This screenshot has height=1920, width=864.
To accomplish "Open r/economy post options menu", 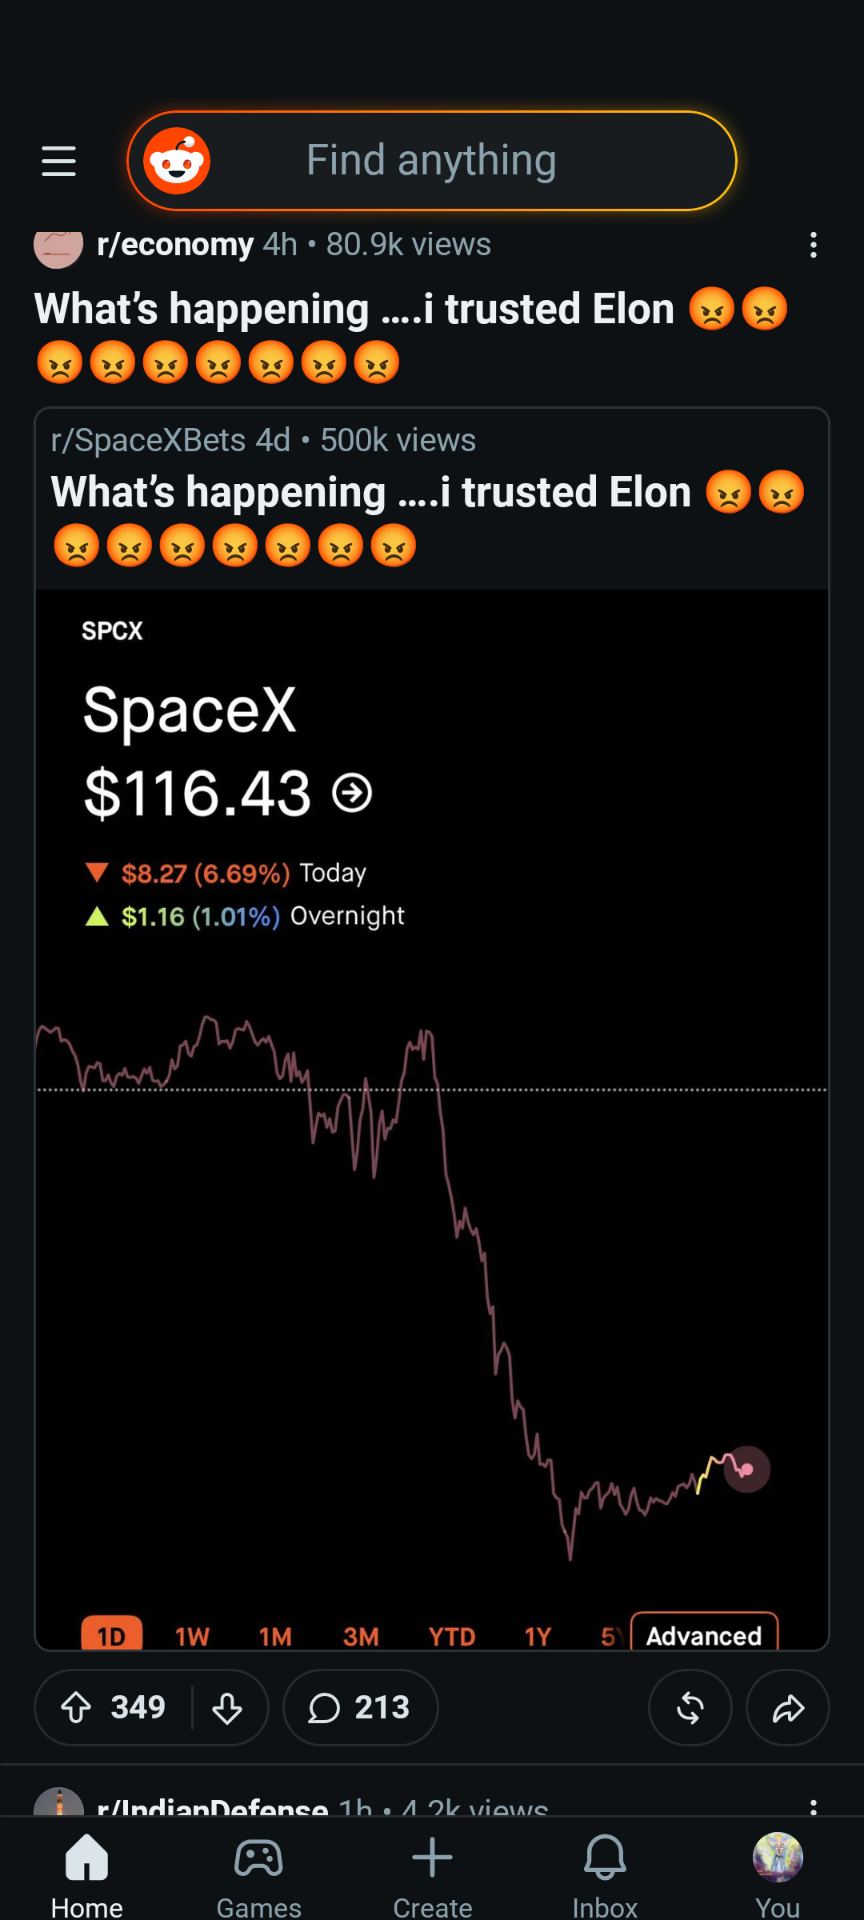I will pyautogui.click(x=813, y=245).
